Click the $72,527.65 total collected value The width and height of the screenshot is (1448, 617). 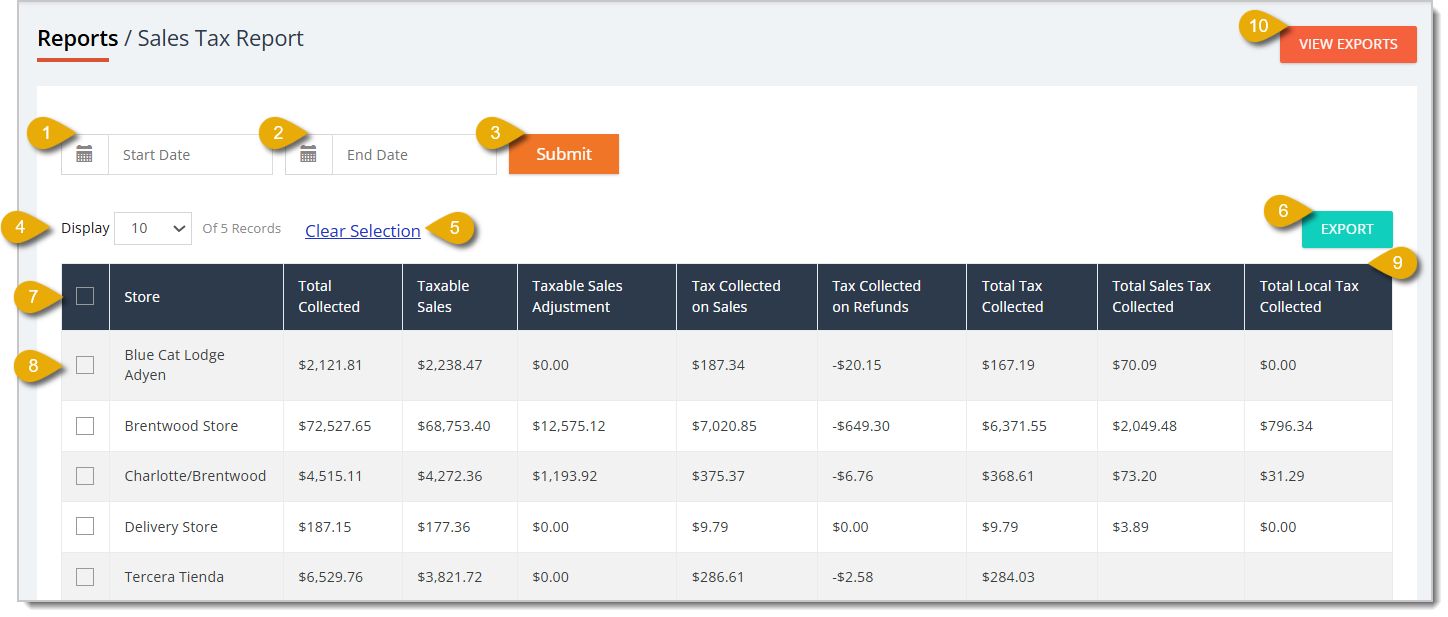click(x=335, y=426)
